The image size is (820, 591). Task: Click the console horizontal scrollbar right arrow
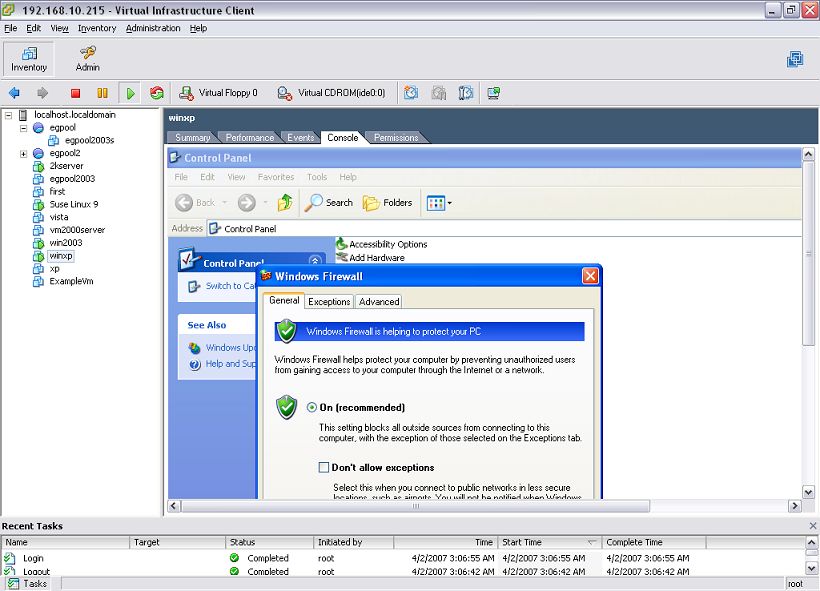(x=795, y=506)
